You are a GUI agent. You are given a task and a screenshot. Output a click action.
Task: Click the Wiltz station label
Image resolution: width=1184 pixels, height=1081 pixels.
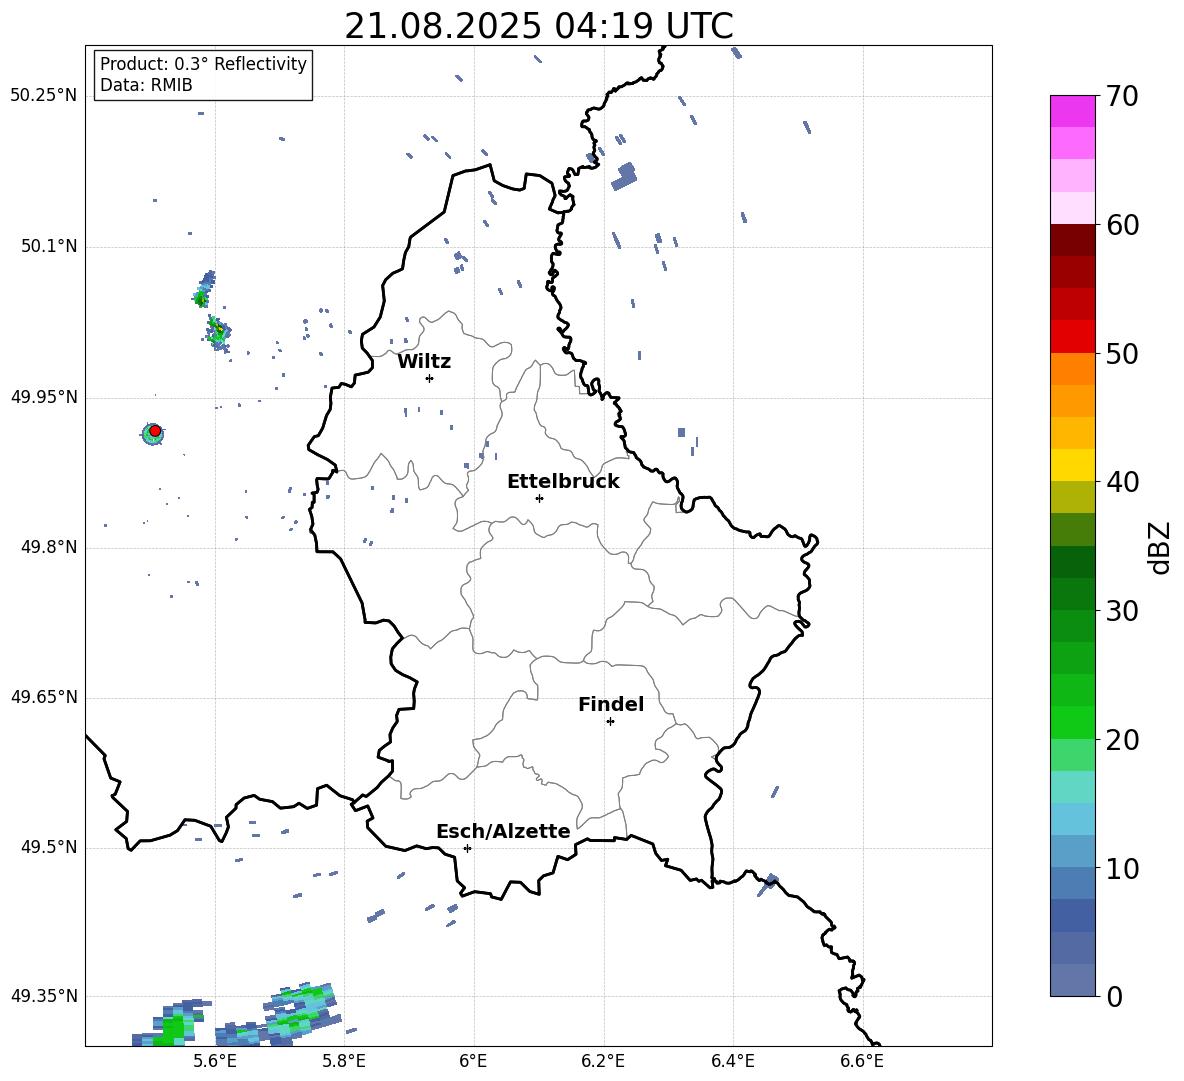click(x=424, y=362)
